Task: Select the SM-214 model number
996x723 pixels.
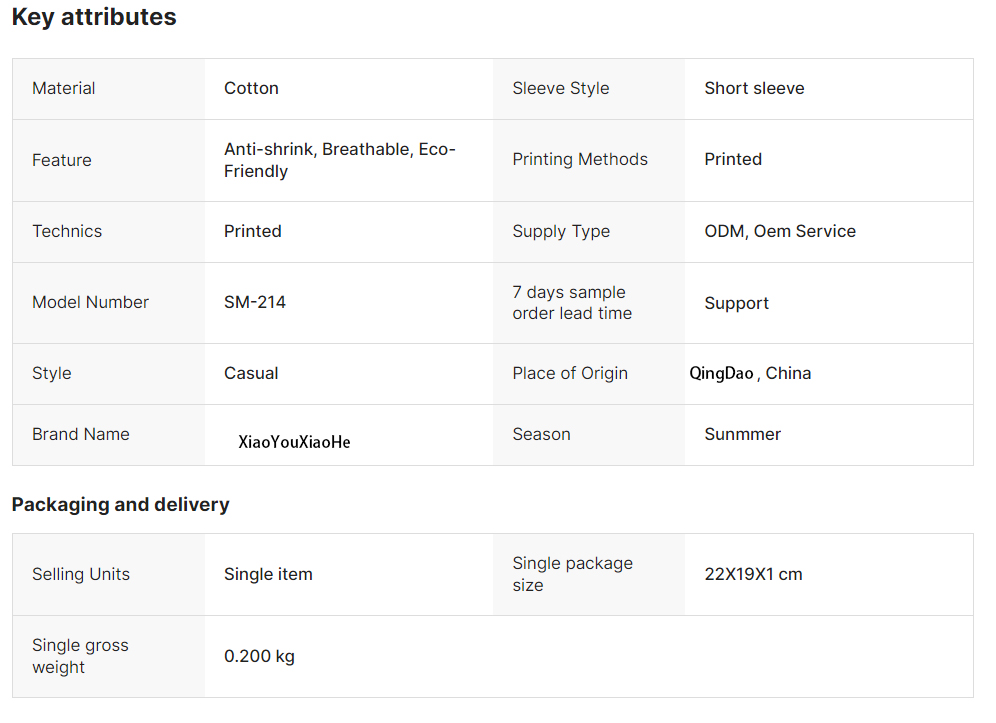Action: point(255,302)
